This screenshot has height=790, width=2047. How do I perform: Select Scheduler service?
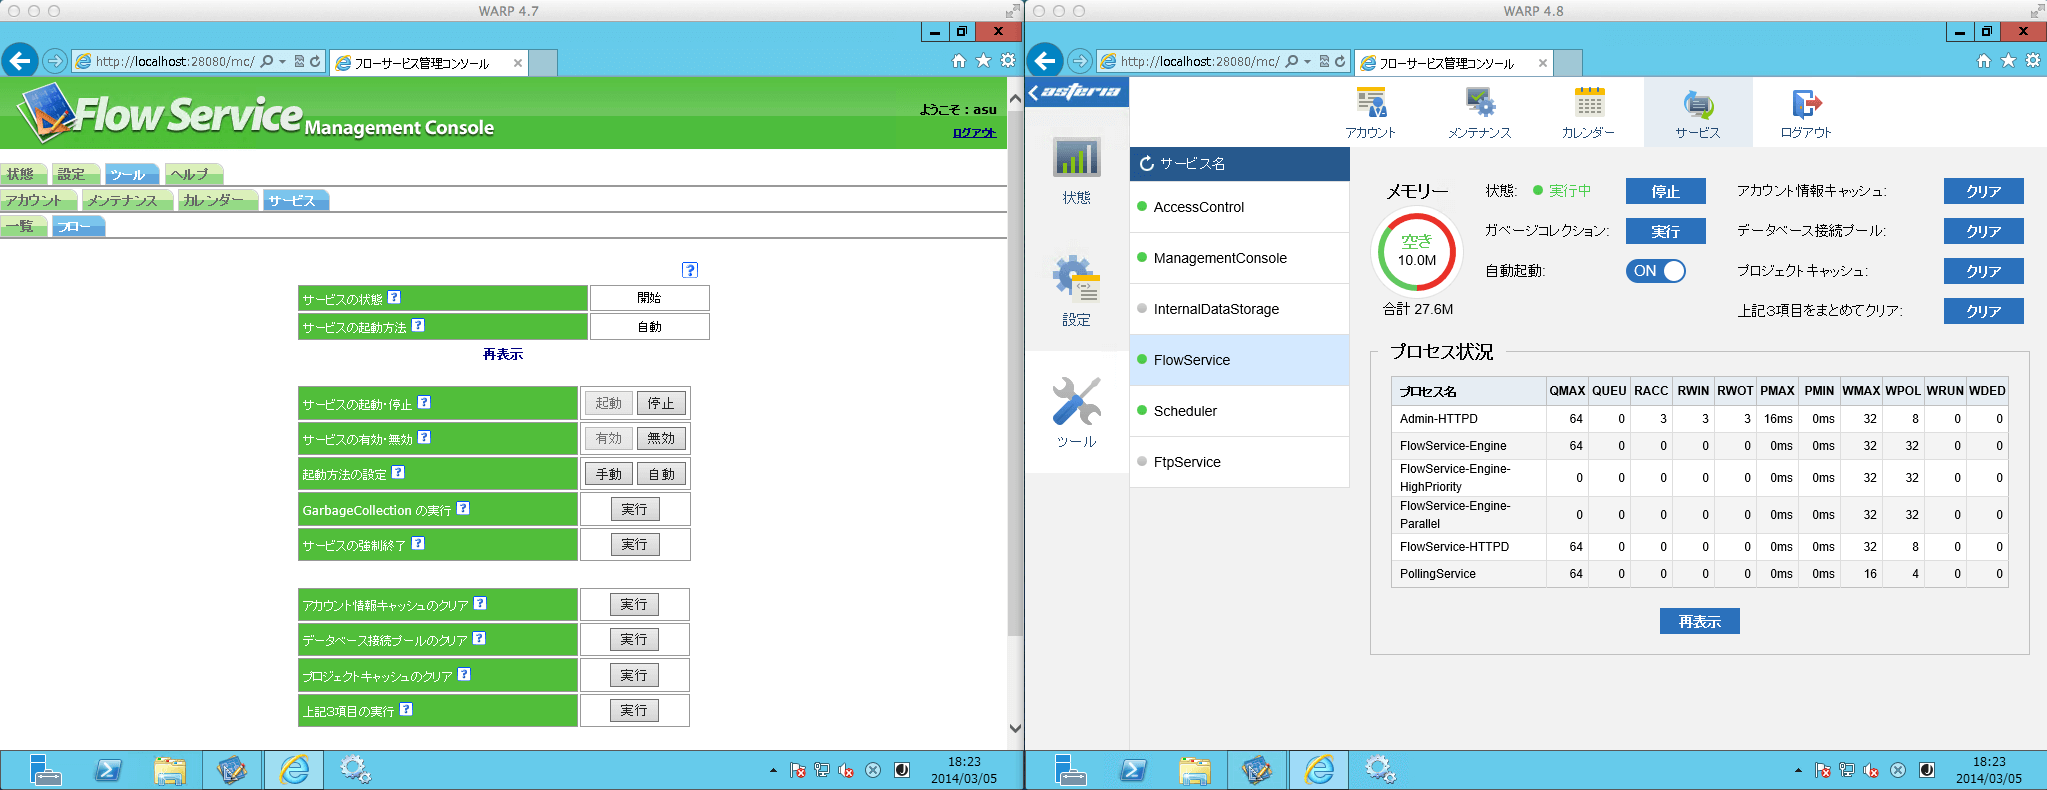(x=1240, y=411)
